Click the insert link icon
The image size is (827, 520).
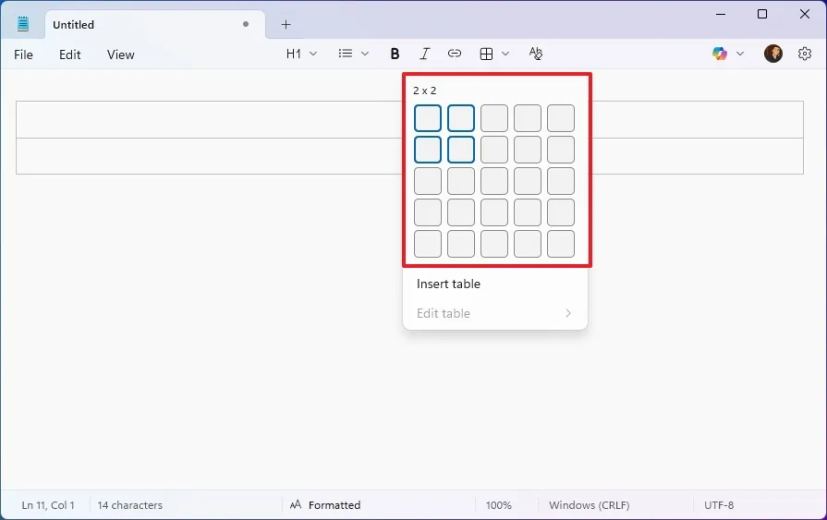coord(454,54)
